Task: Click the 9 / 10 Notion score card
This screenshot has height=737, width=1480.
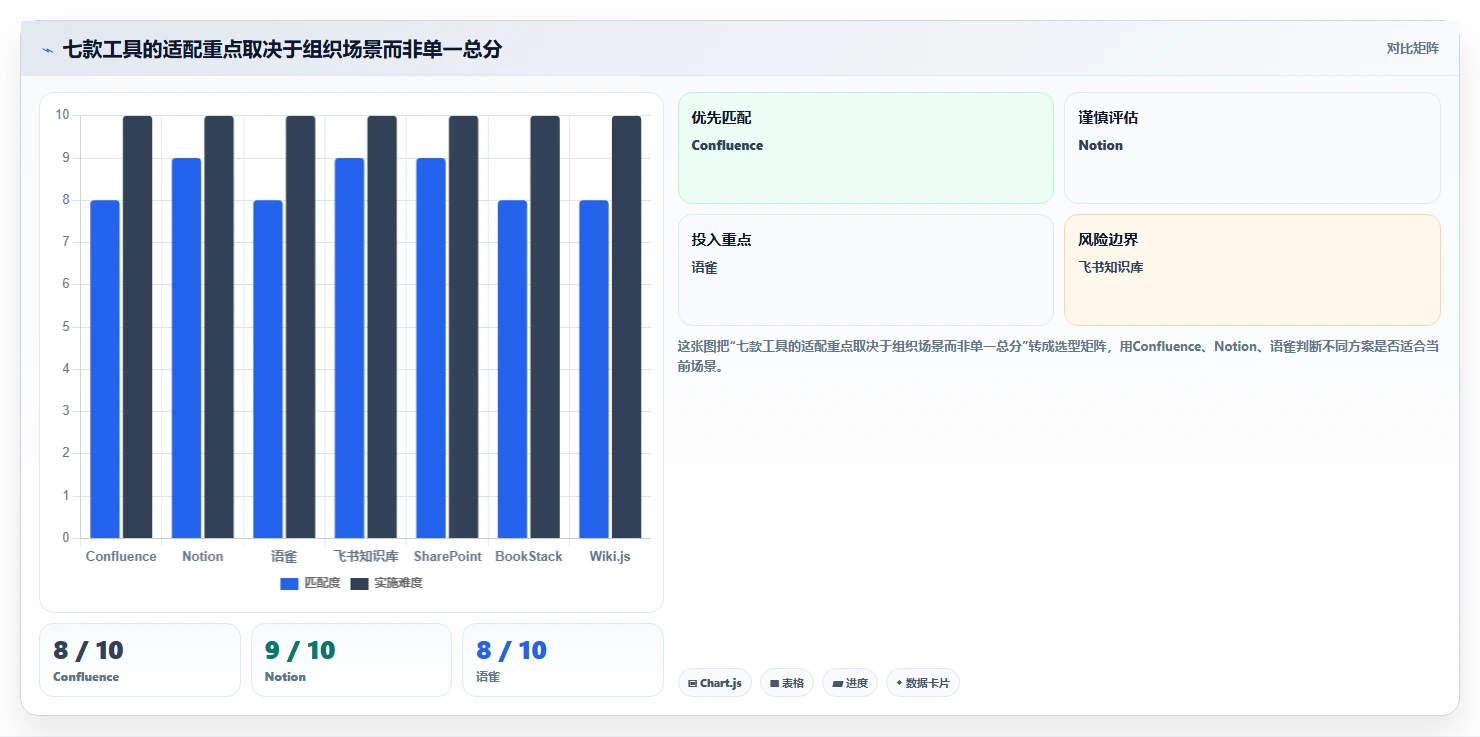Action: click(351, 660)
